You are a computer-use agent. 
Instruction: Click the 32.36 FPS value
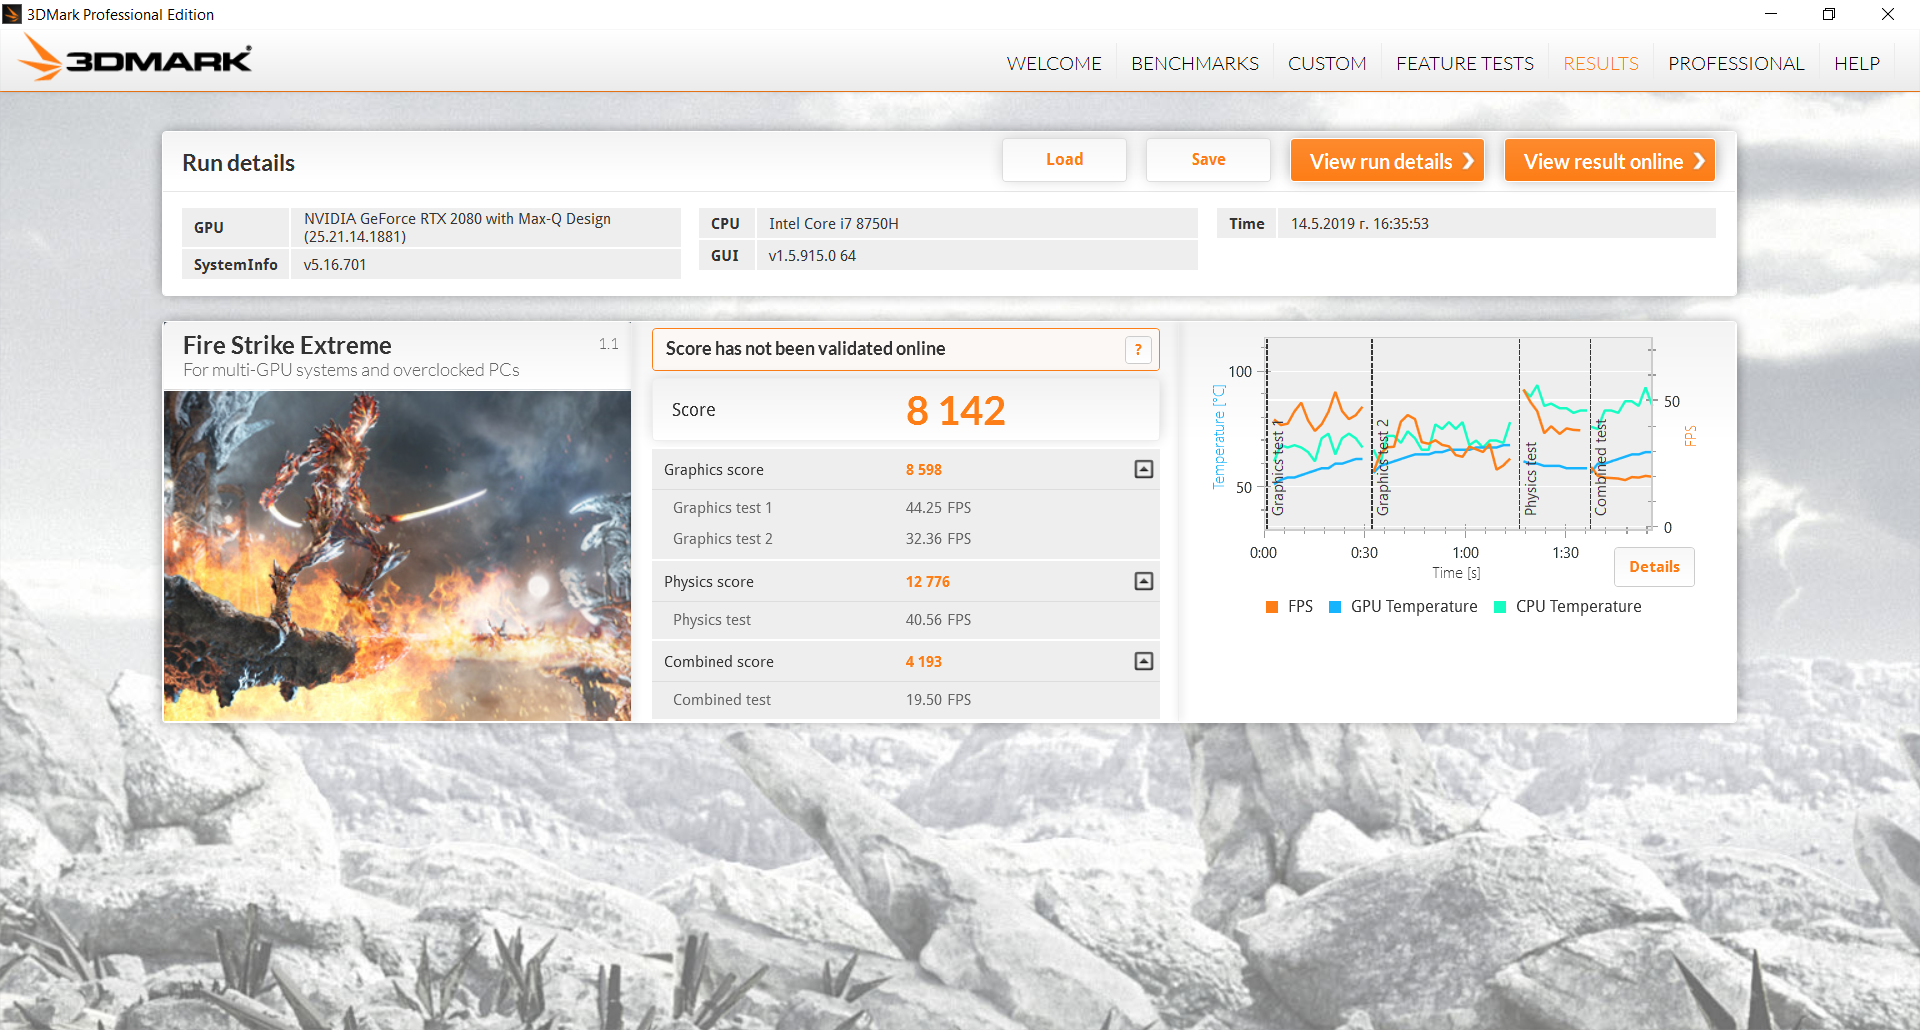point(938,539)
